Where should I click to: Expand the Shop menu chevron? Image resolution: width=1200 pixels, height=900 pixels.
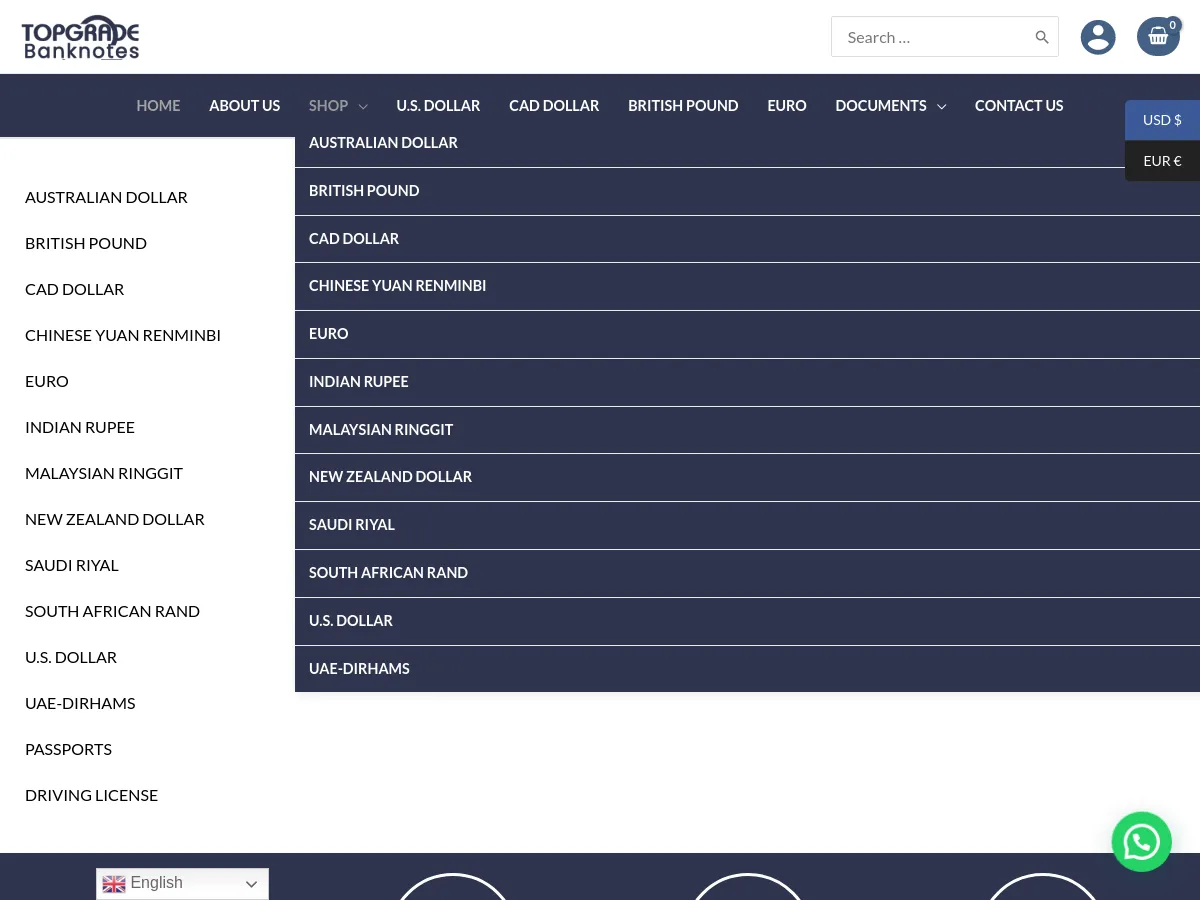pos(363,106)
